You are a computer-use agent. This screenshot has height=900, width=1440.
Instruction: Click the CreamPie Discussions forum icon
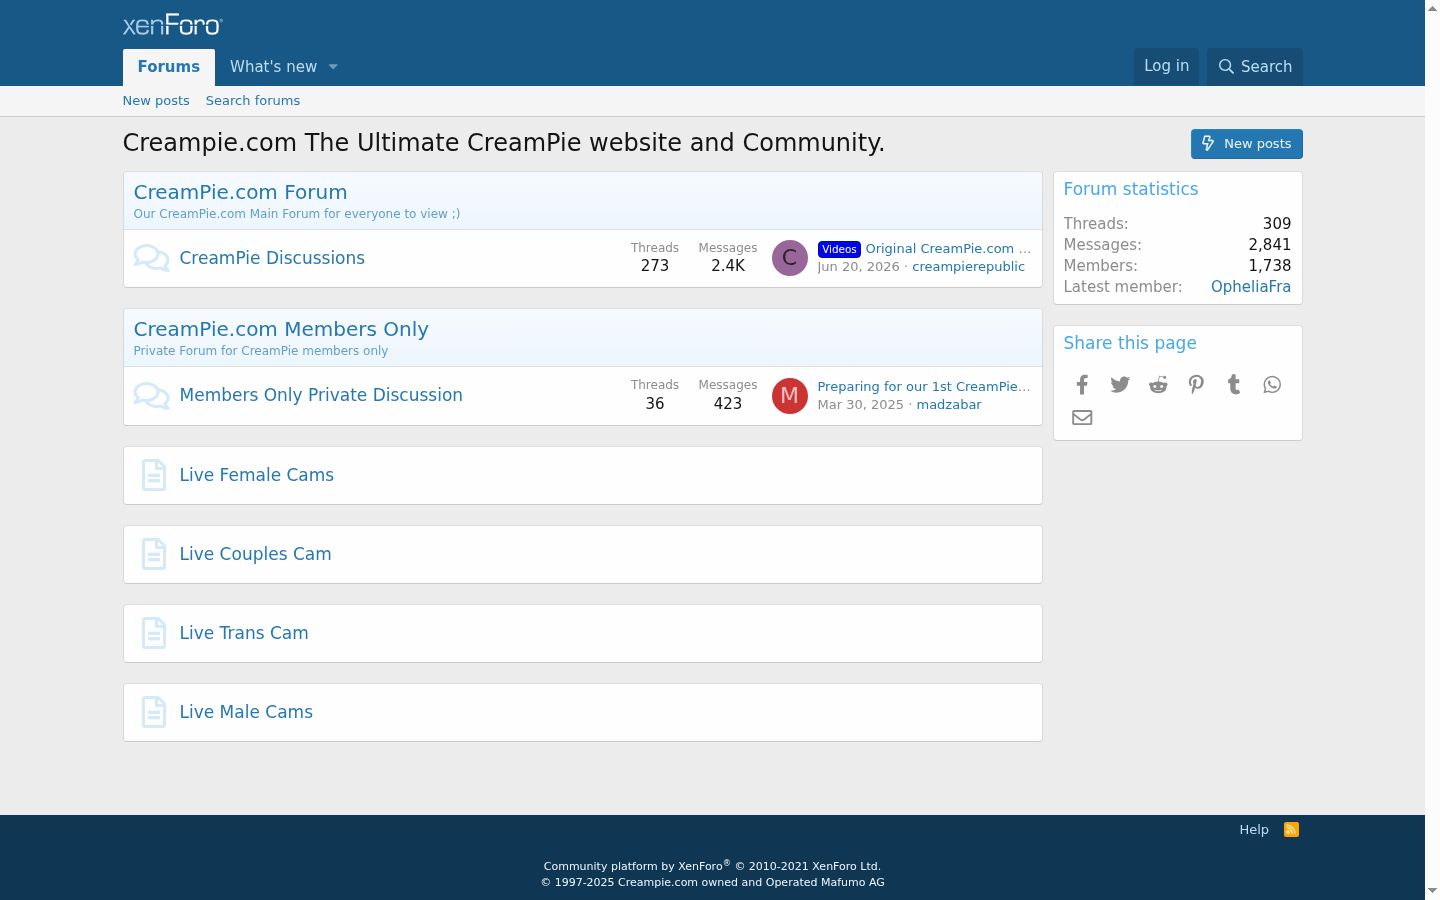tap(151, 258)
